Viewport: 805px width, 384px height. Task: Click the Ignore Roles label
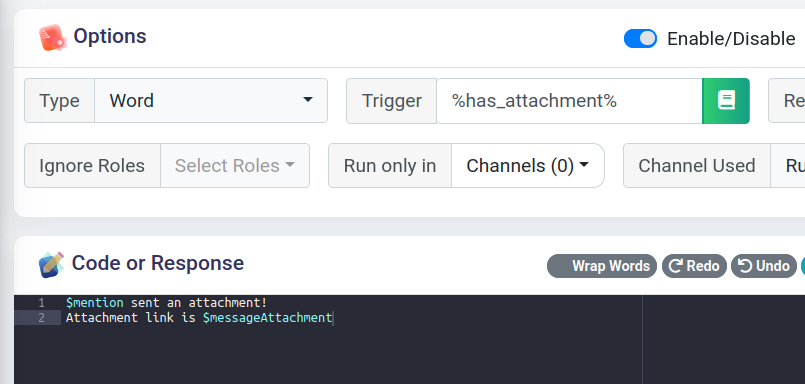(92, 166)
